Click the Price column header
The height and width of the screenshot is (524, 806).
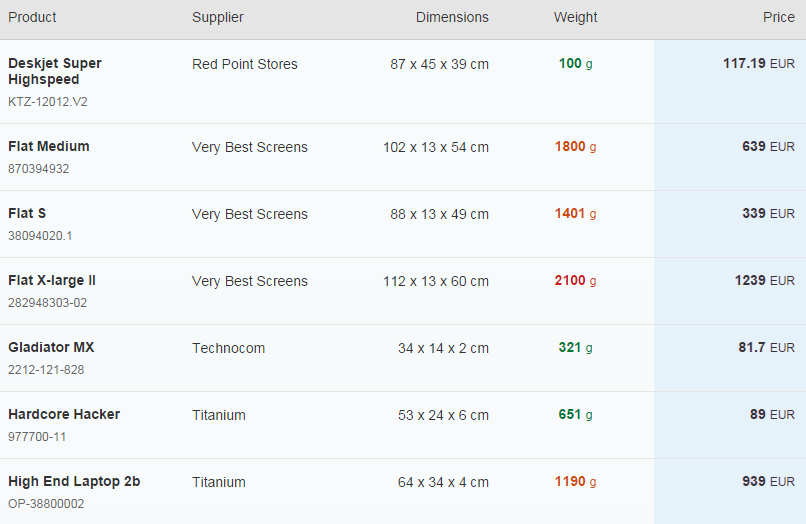(x=778, y=17)
